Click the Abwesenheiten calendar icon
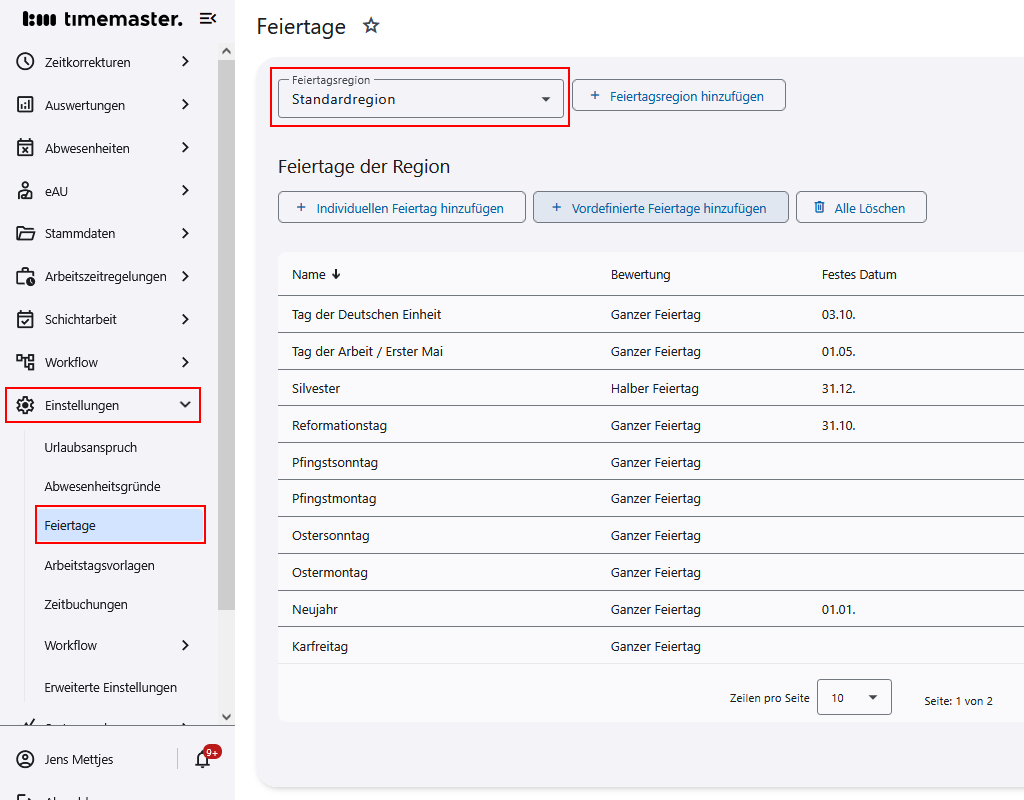The width and height of the screenshot is (1024, 800). click(26, 148)
